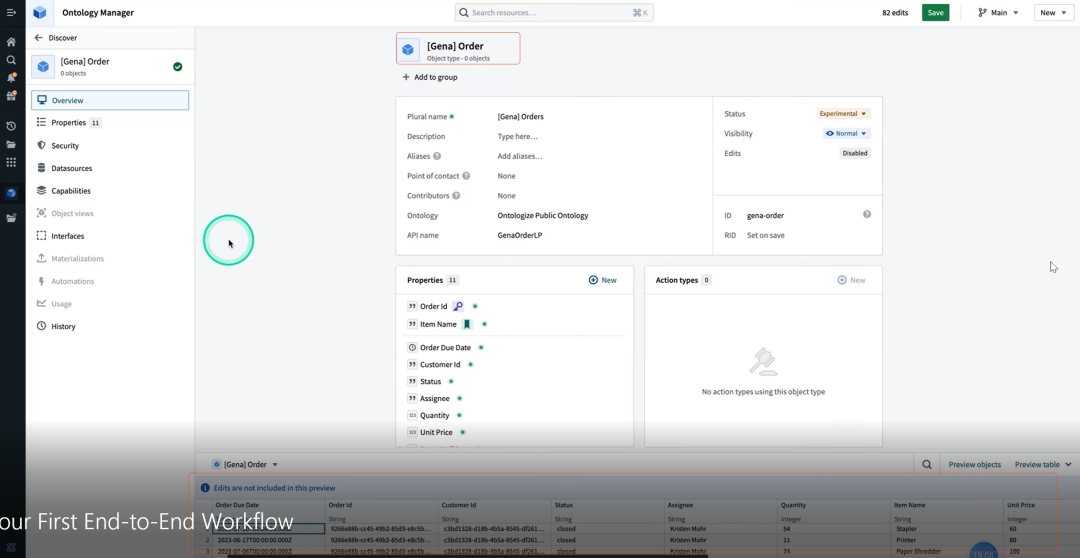Viewport: 1080px width, 558px height.
Task: Click the preview search magnifier icon
Action: pos(927,464)
